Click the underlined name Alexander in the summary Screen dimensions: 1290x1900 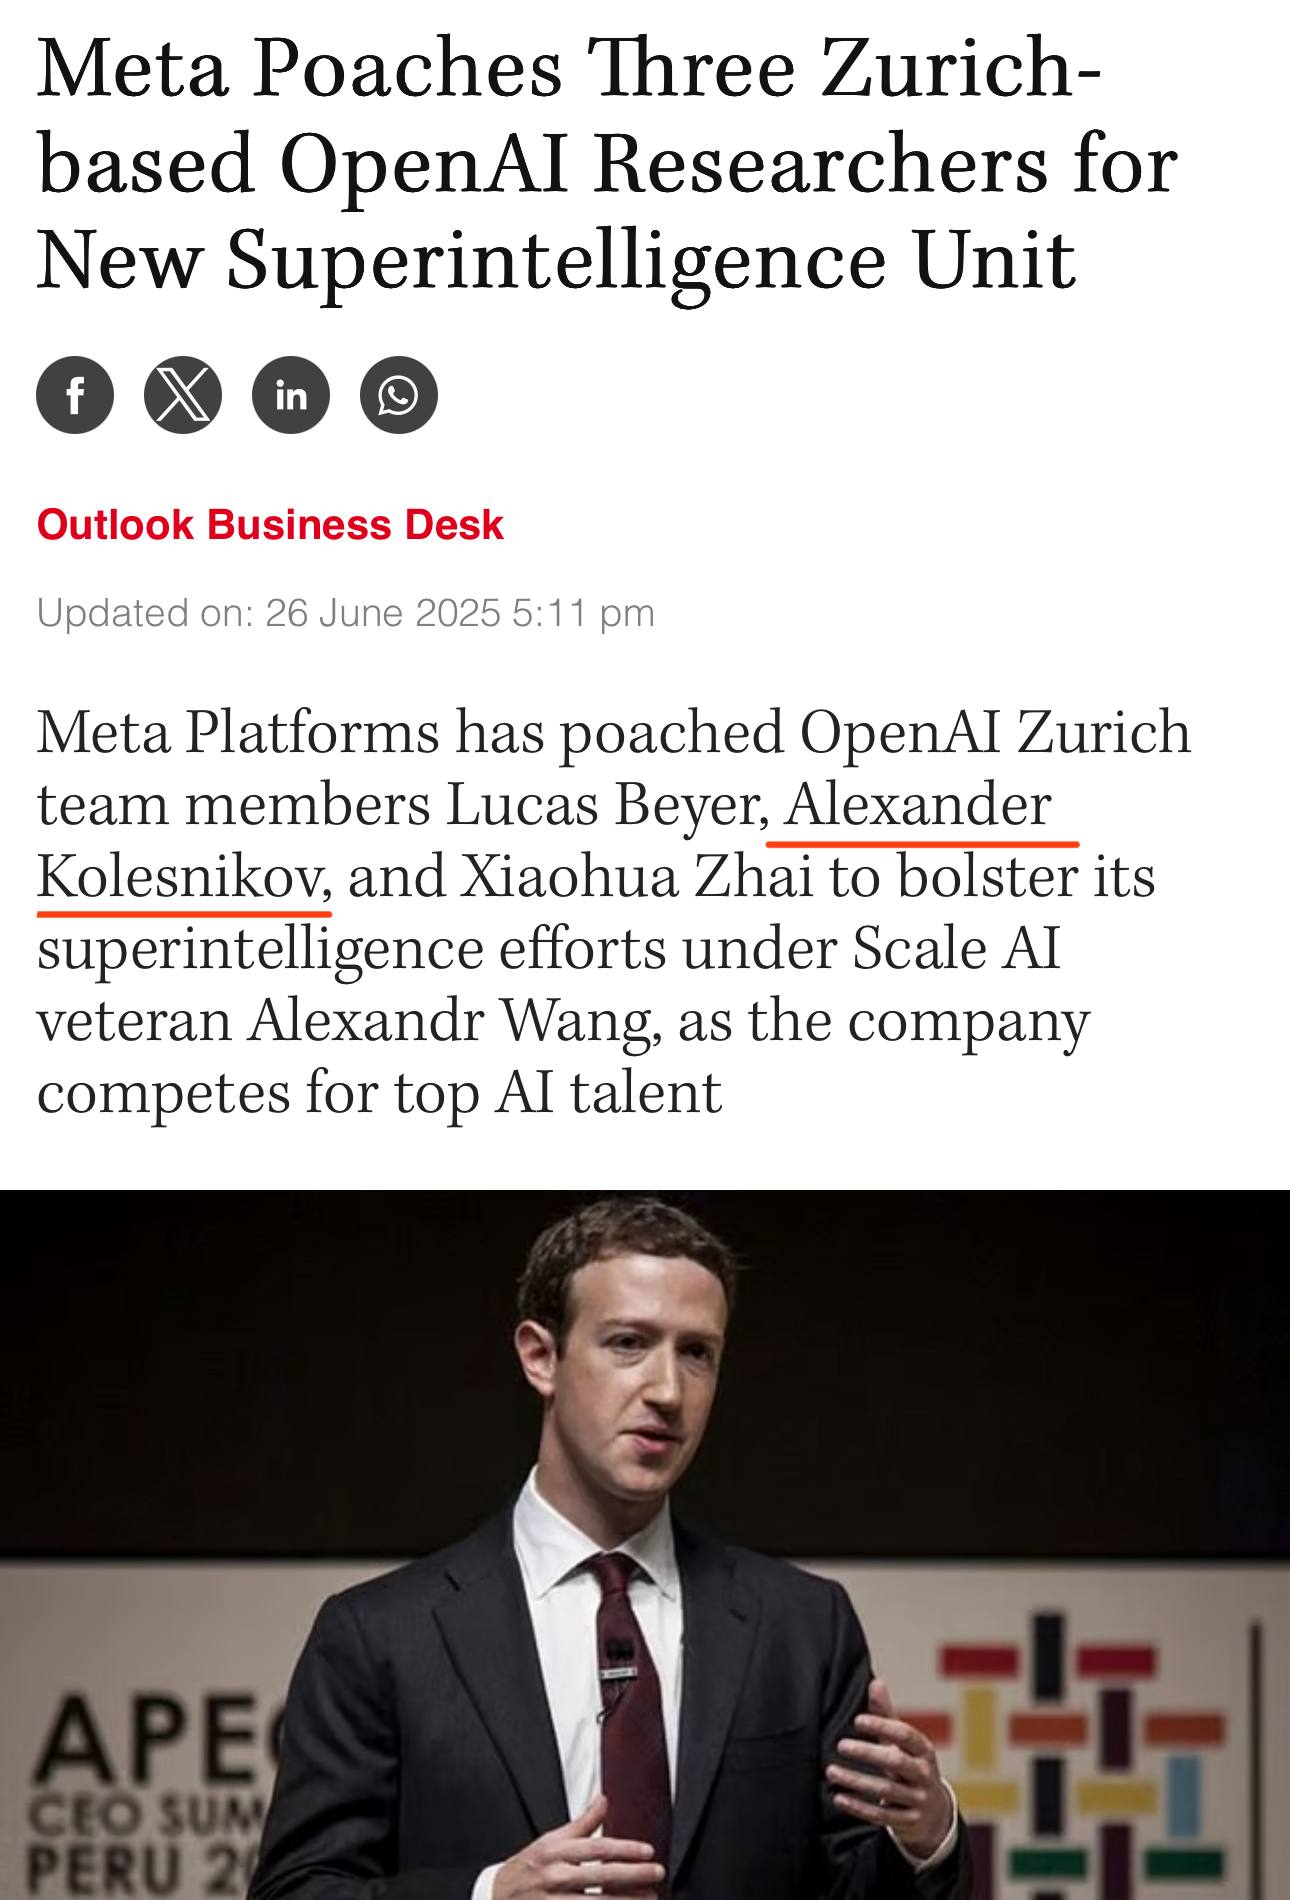[918, 805]
